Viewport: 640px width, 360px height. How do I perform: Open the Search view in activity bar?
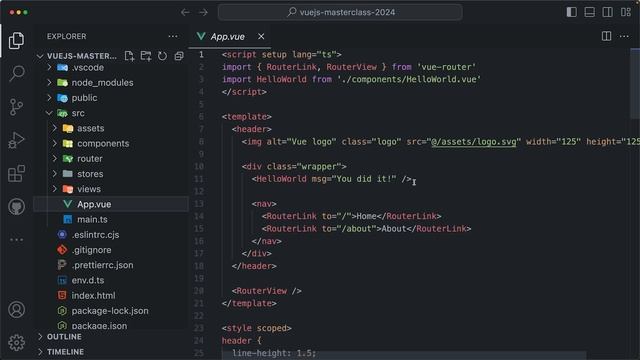pos(16,73)
